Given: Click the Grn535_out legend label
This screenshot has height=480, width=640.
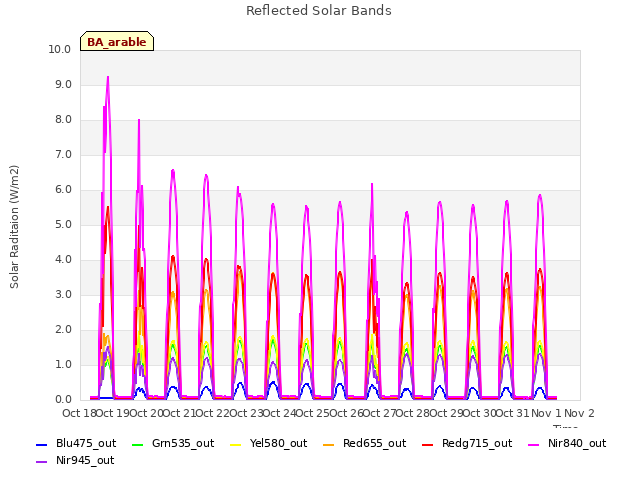Looking at the screenshot, I should click(x=183, y=443).
